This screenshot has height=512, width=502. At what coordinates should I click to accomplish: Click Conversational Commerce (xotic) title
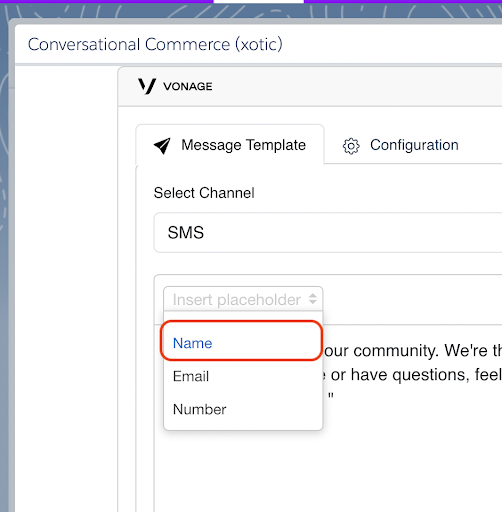155,44
